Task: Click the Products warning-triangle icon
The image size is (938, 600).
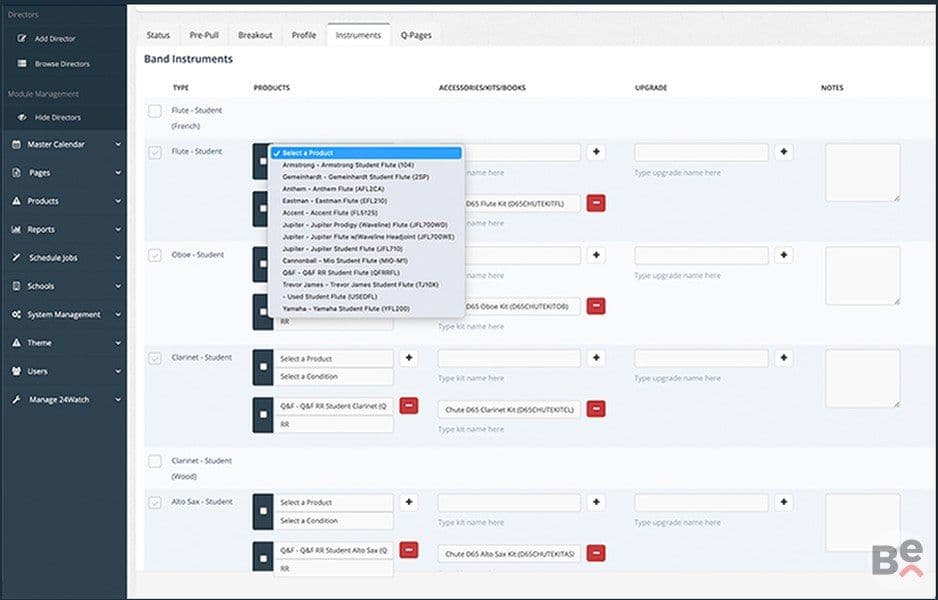Action: [x=16, y=201]
